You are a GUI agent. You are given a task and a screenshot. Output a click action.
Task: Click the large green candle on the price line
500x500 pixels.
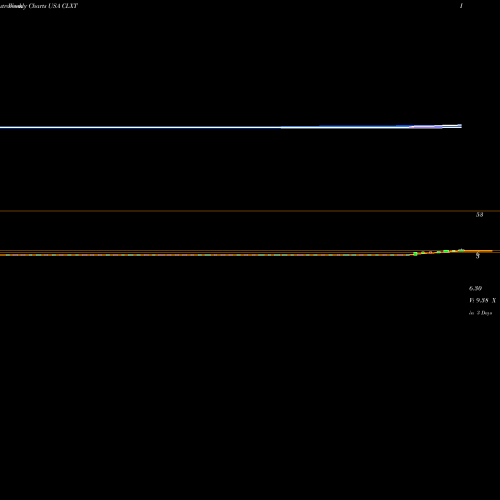(415, 254)
